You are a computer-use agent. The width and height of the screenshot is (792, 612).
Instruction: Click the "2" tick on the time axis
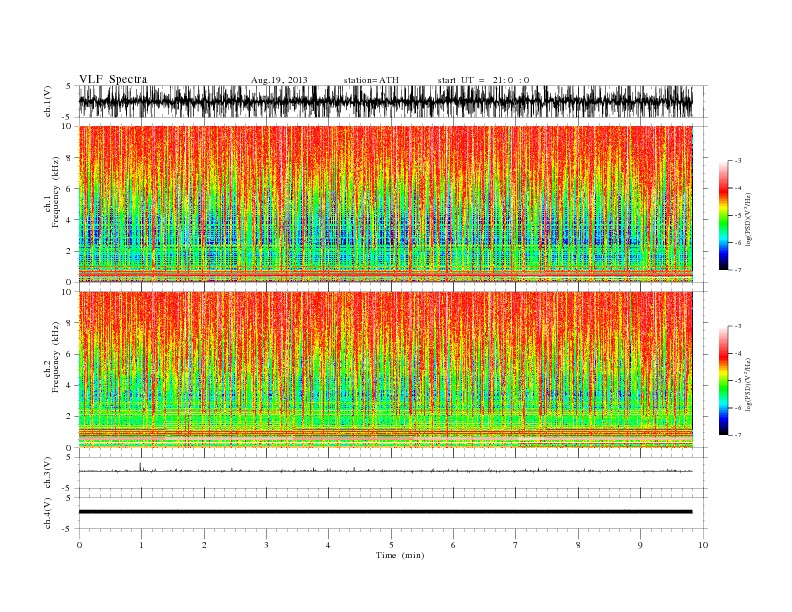click(x=204, y=545)
